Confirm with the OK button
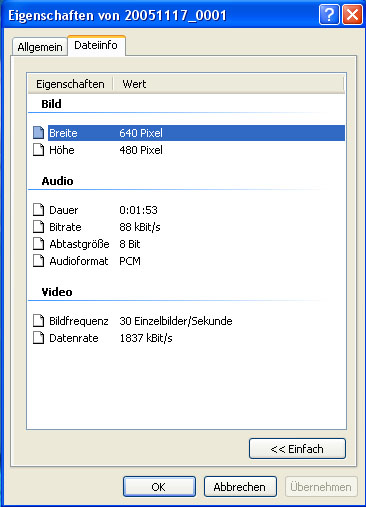Viewport: 366px width, 507px height. (159, 487)
